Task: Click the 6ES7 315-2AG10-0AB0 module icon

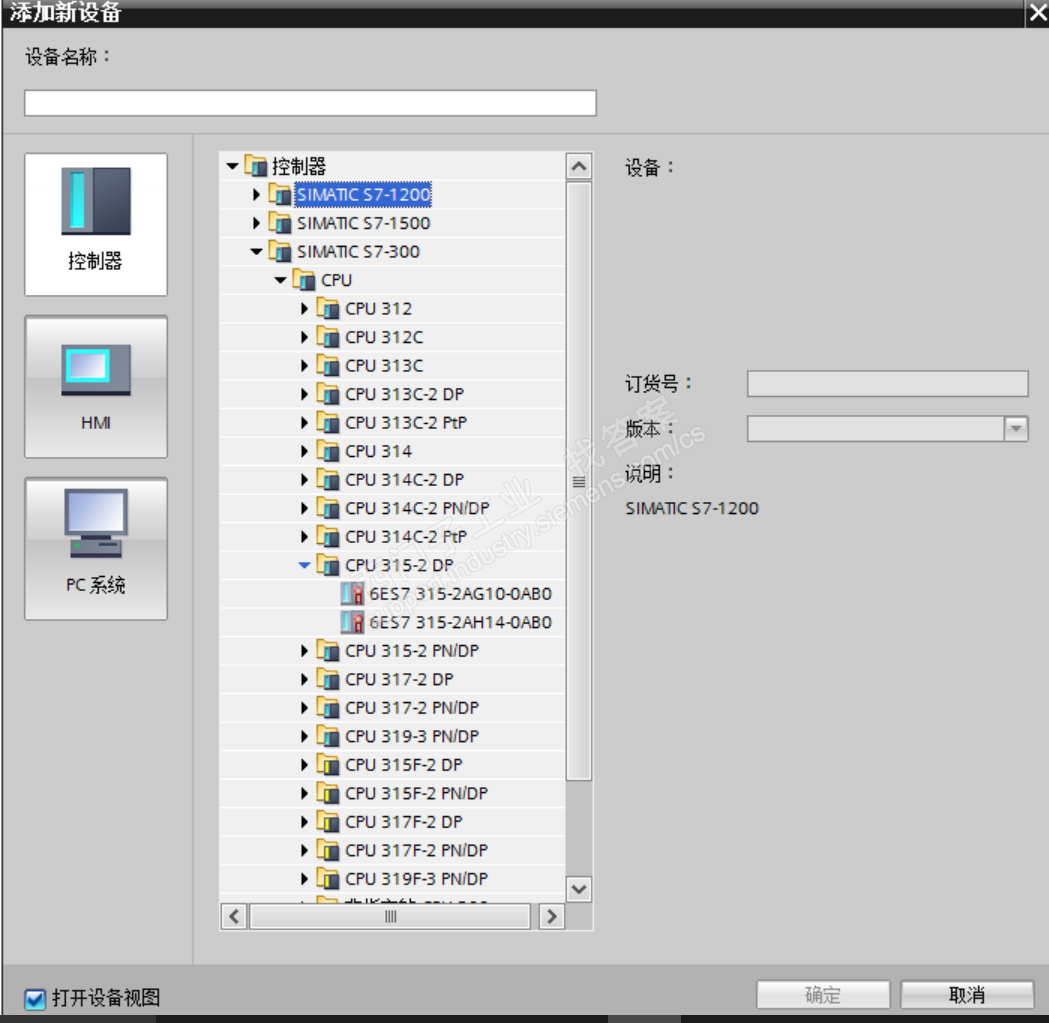Action: pyautogui.click(x=353, y=593)
